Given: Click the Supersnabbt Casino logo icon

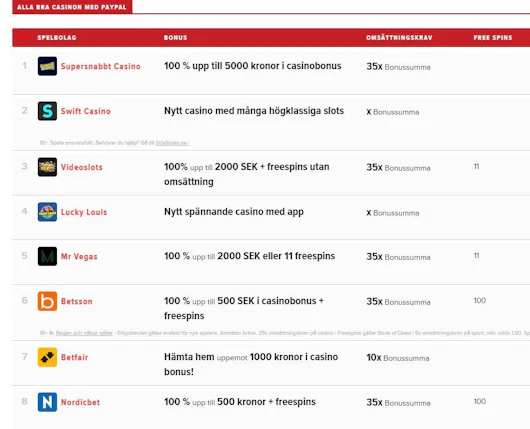Looking at the screenshot, I should tap(47, 66).
